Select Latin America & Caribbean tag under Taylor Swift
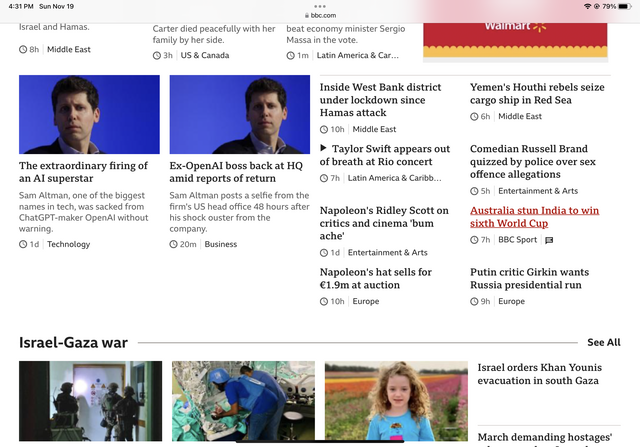 [x=394, y=178]
